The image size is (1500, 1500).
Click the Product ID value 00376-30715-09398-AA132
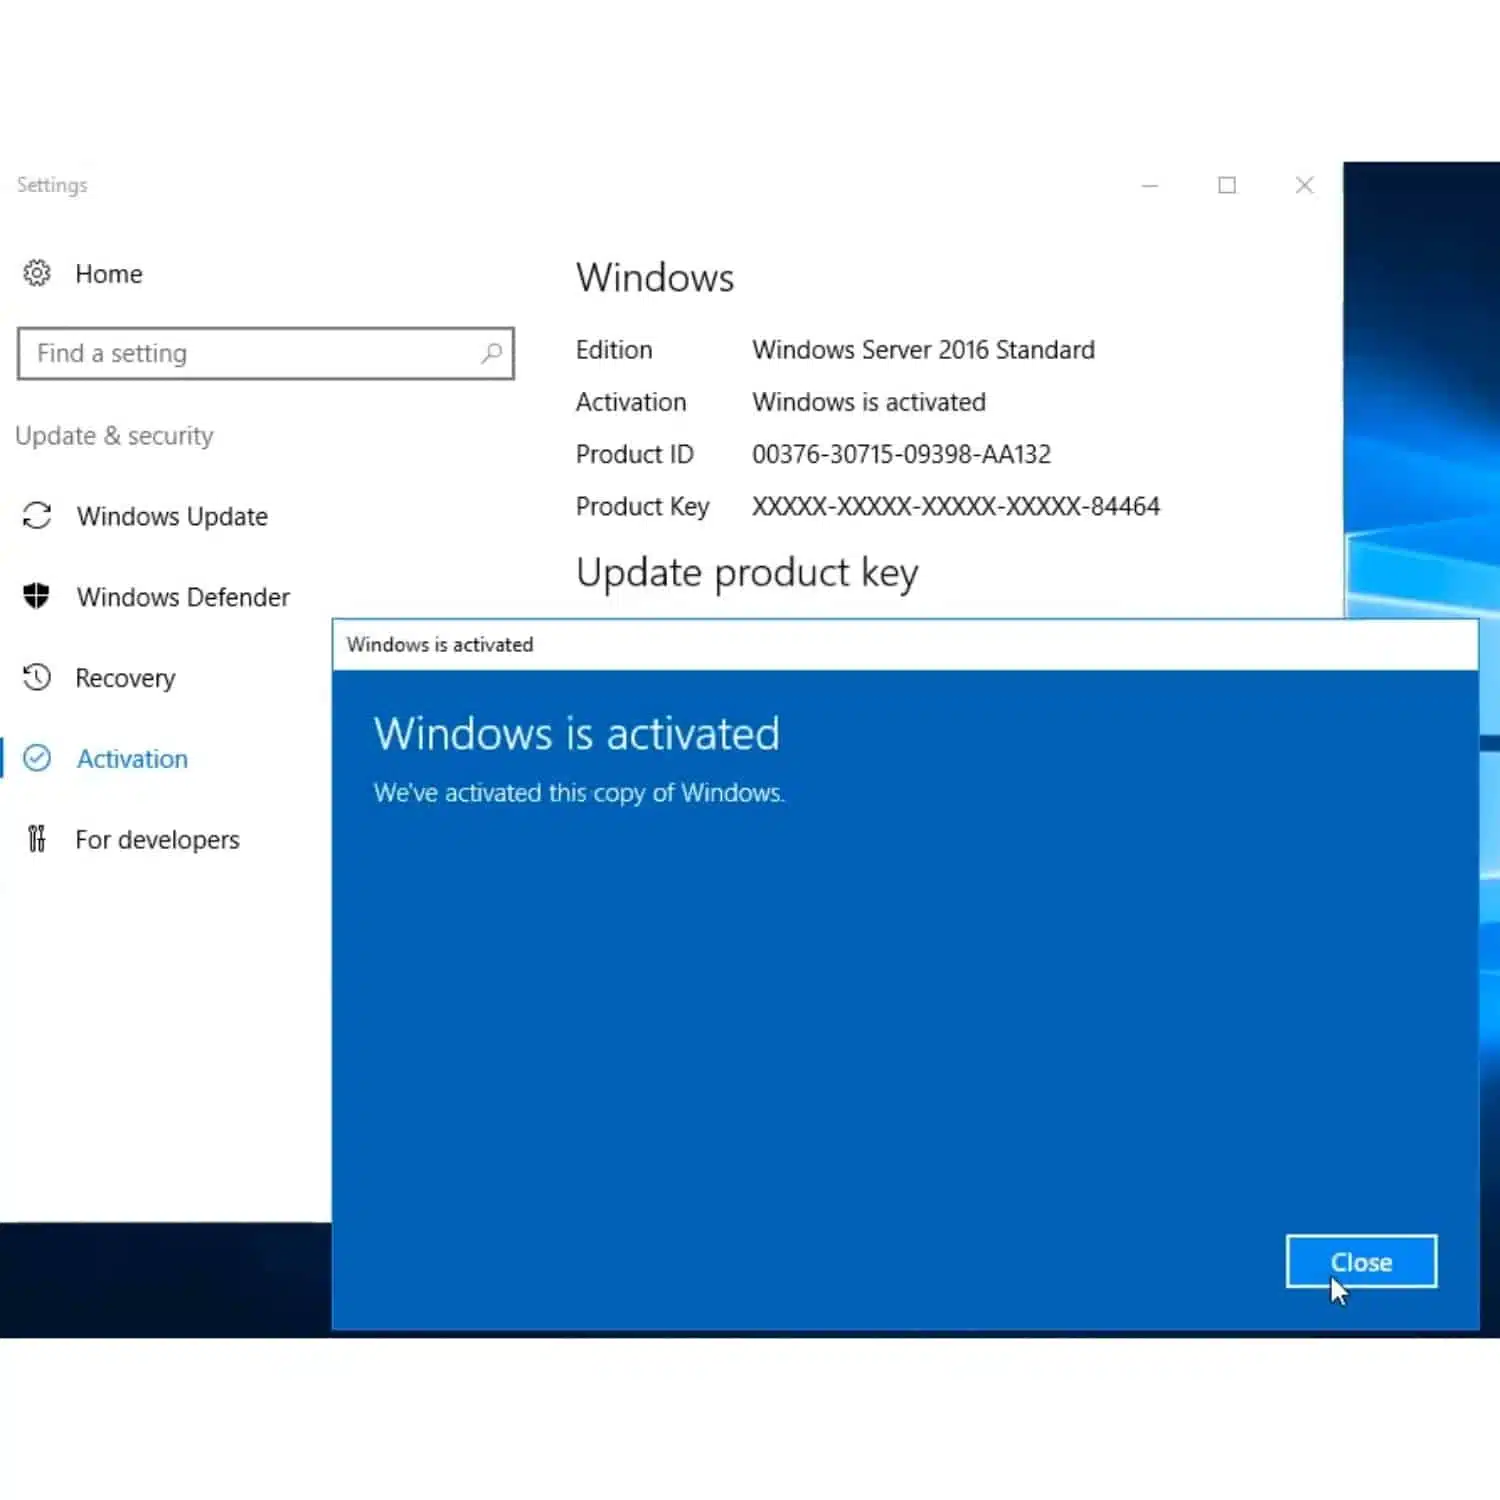click(x=901, y=454)
